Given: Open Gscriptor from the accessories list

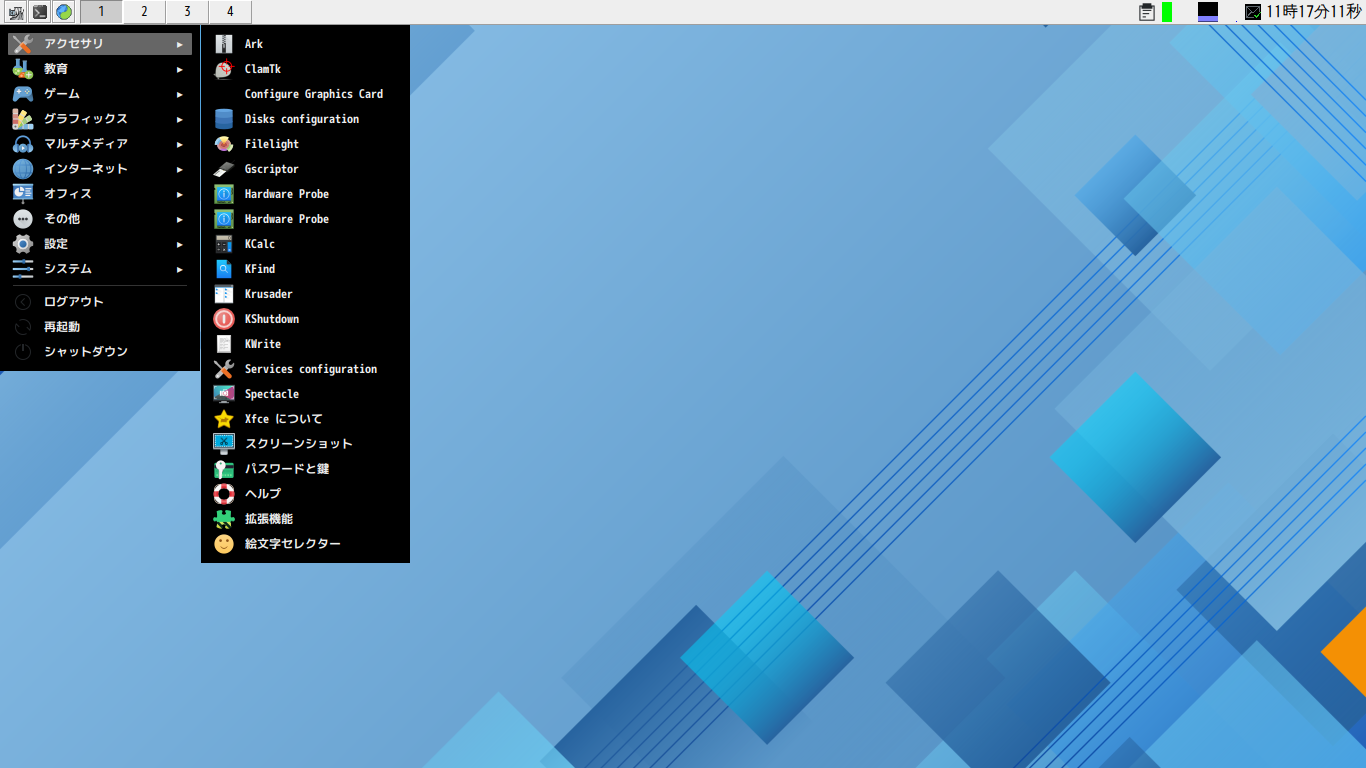Looking at the screenshot, I should point(305,169).
